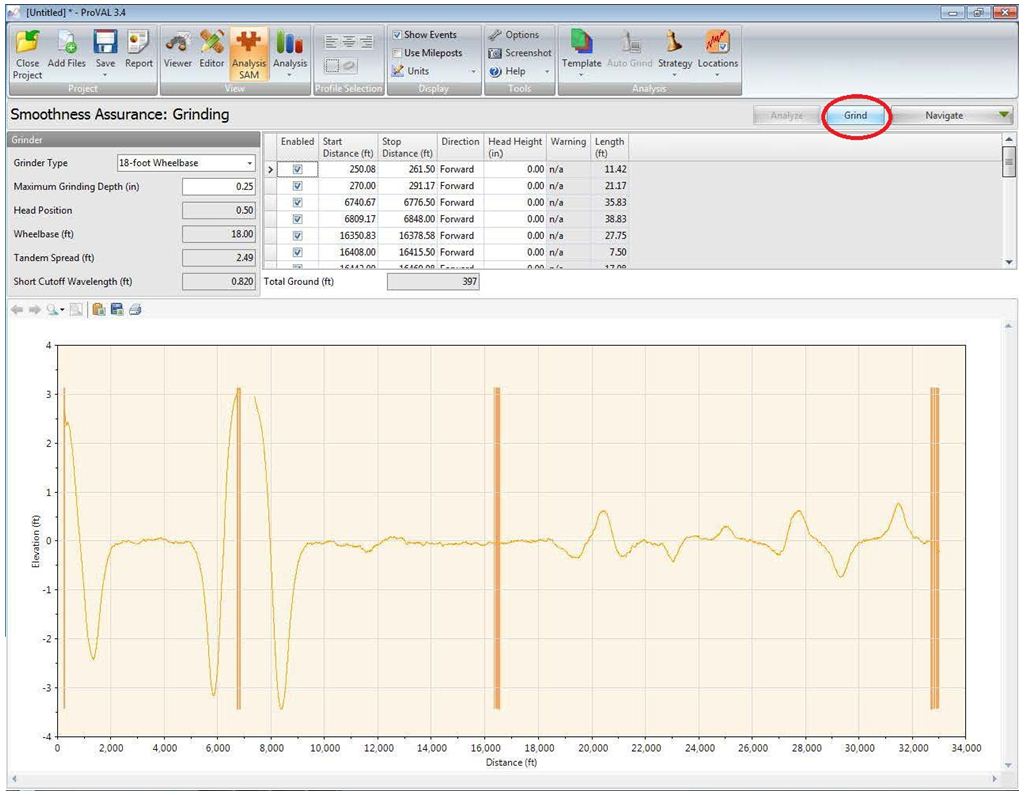The width and height of the screenshot is (1025, 795).
Task: Click the Stop Distance column header
Action: pyautogui.click(x=407, y=147)
